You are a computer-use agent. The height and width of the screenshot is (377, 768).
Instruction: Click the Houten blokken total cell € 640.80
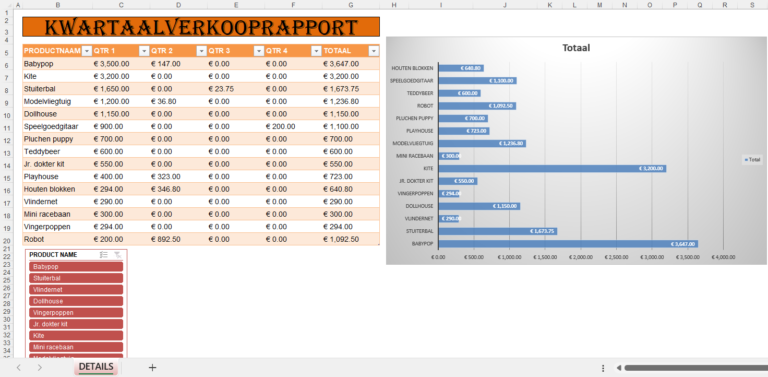coord(351,189)
